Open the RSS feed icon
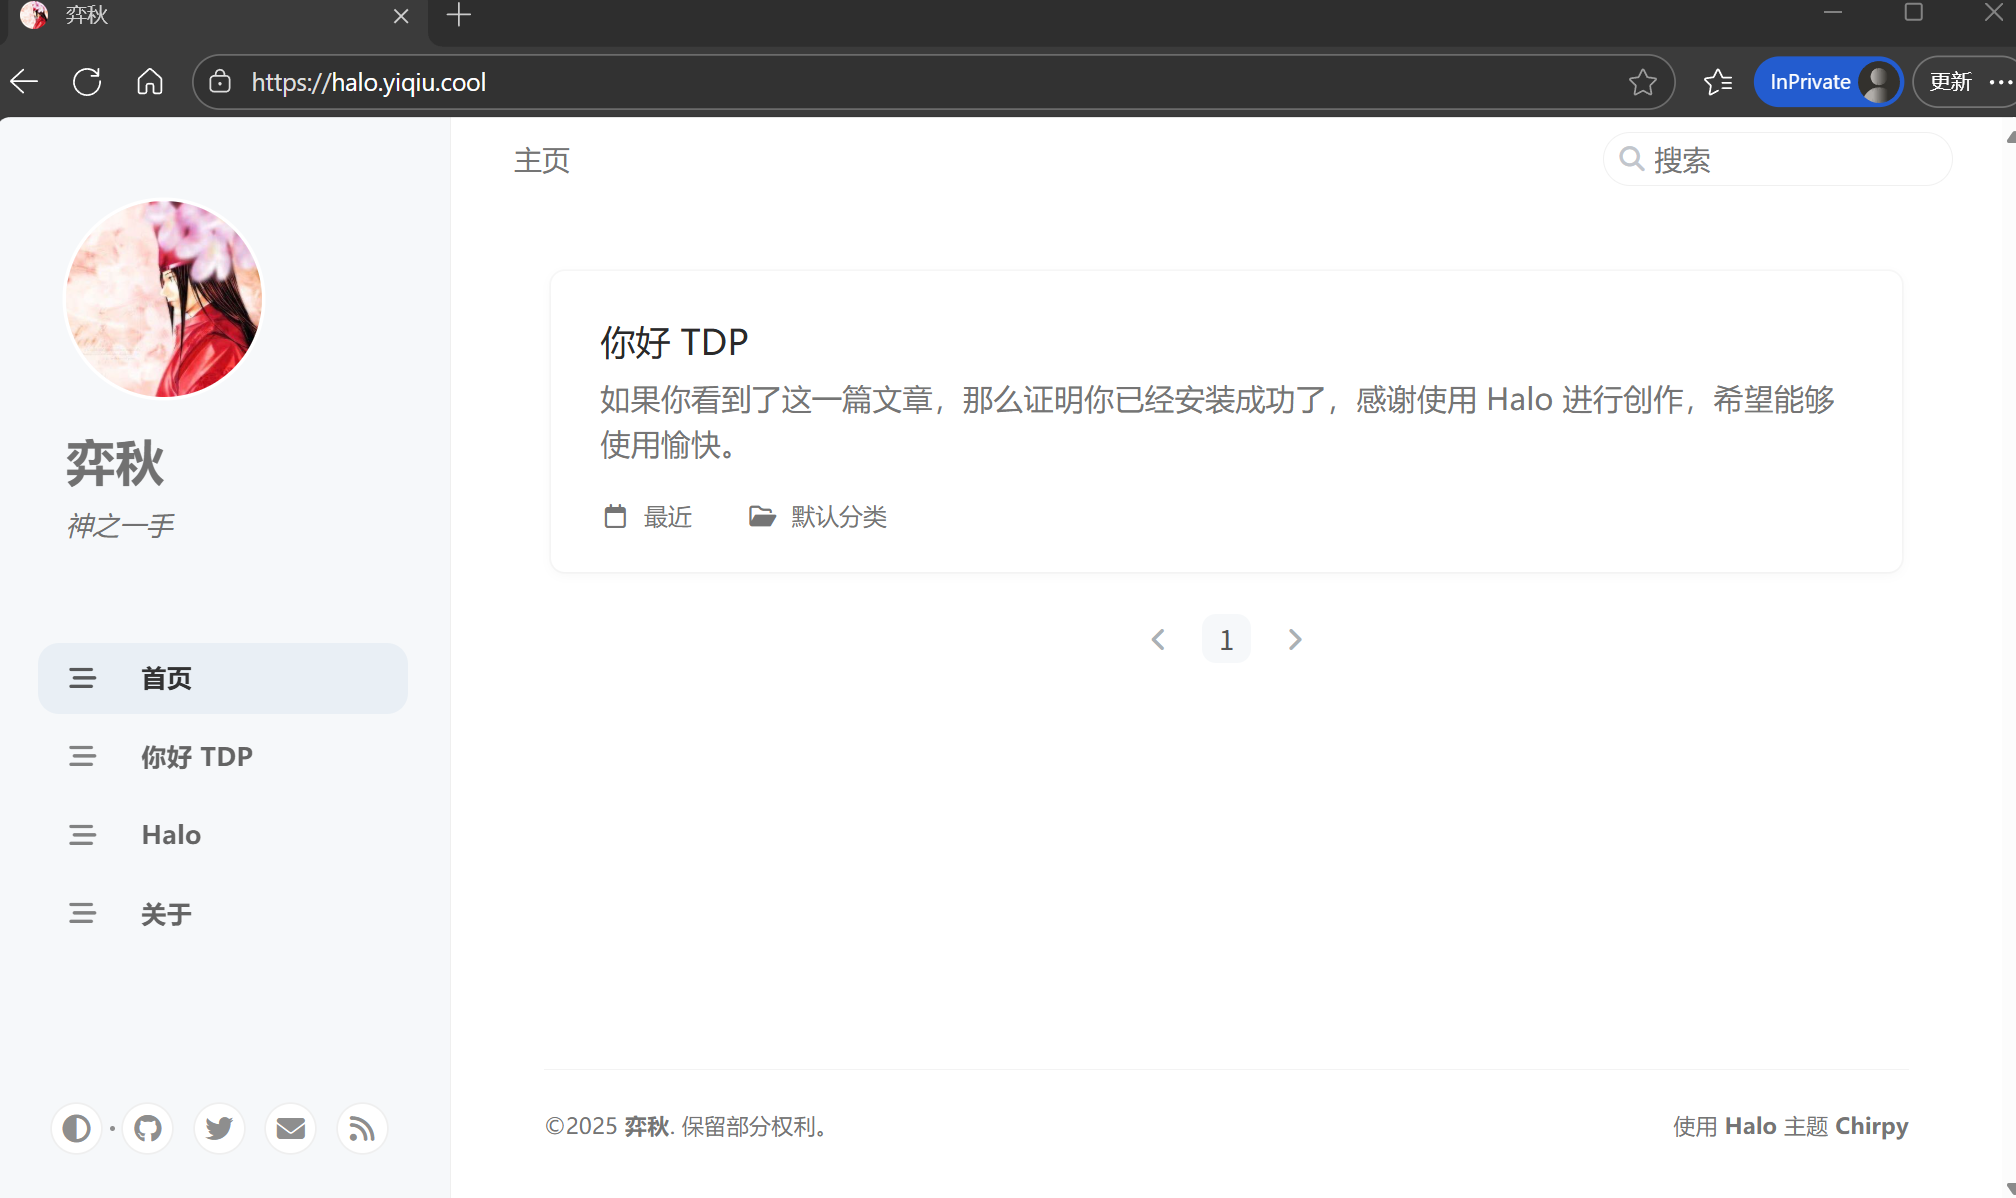The width and height of the screenshot is (2016, 1198). point(361,1128)
